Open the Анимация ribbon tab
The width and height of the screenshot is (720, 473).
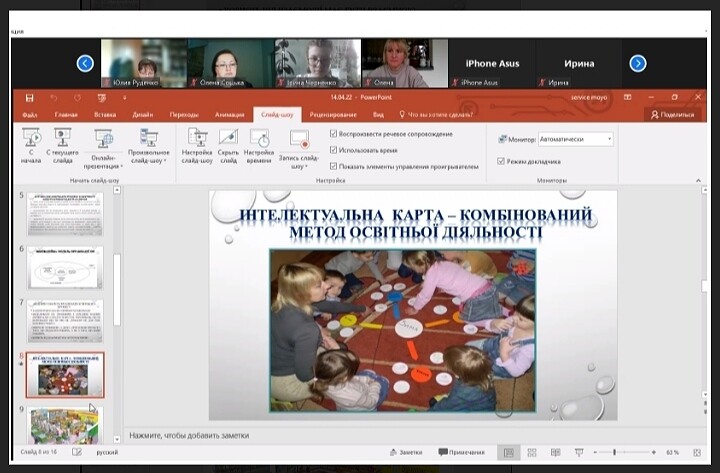click(x=228, y=115)
